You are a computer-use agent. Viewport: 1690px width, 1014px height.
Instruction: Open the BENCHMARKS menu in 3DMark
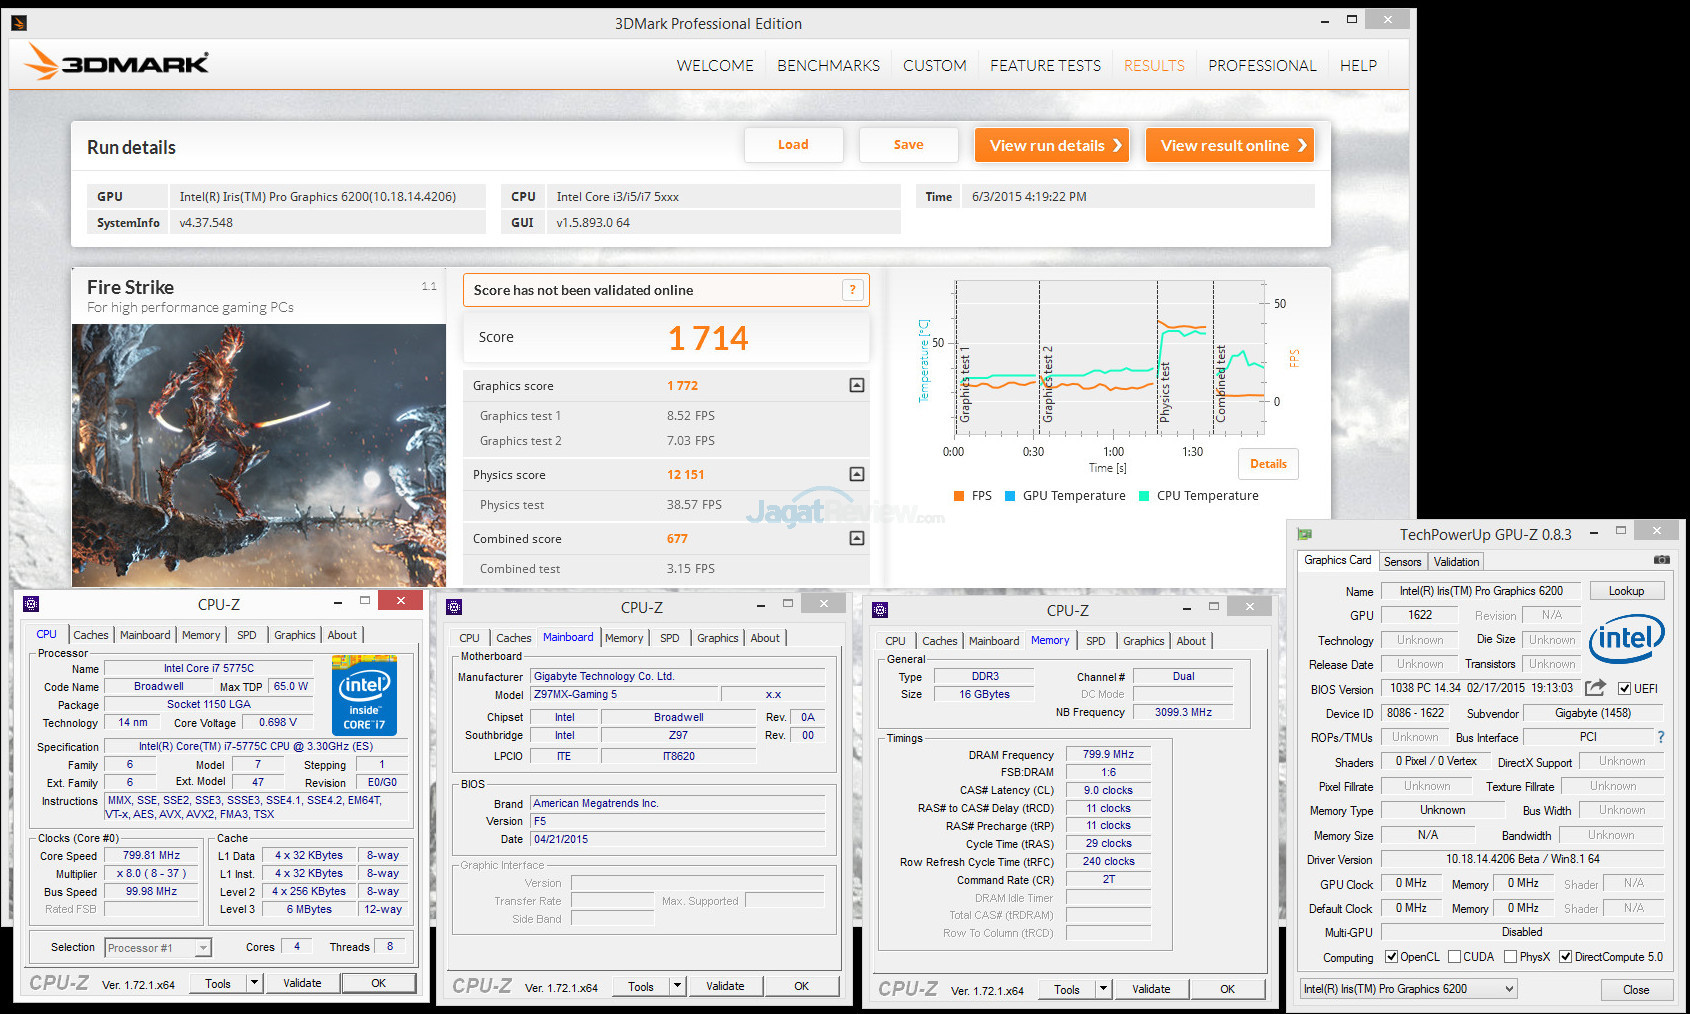(828, 65)
